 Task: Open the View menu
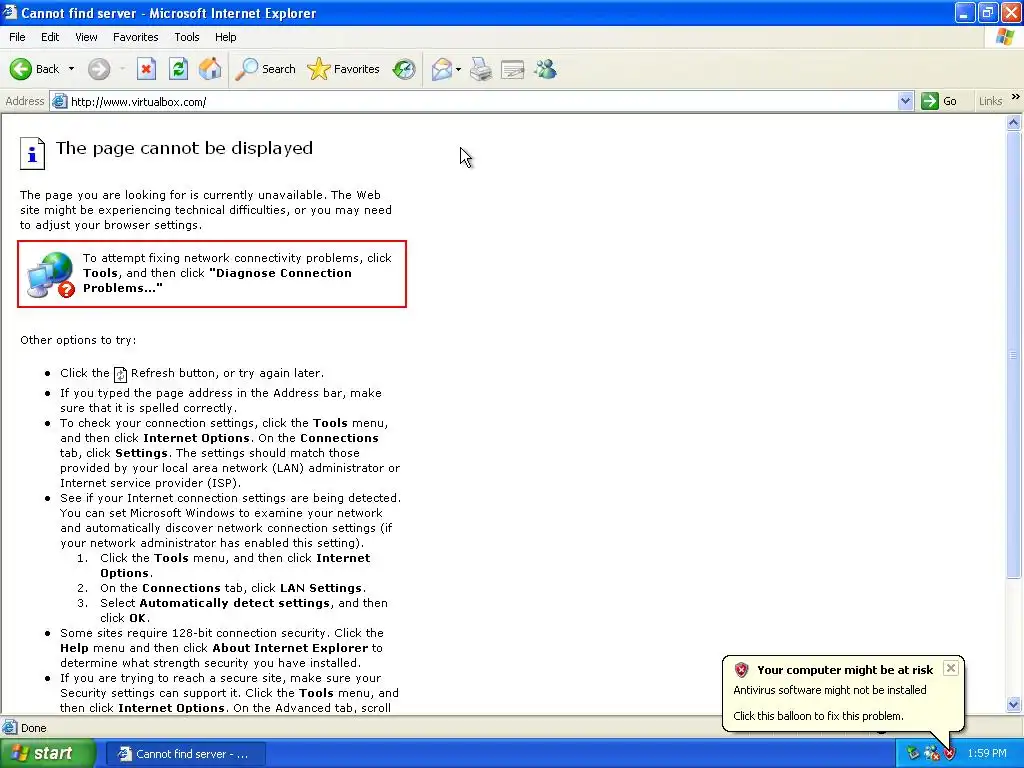click(x=86, y=37)
